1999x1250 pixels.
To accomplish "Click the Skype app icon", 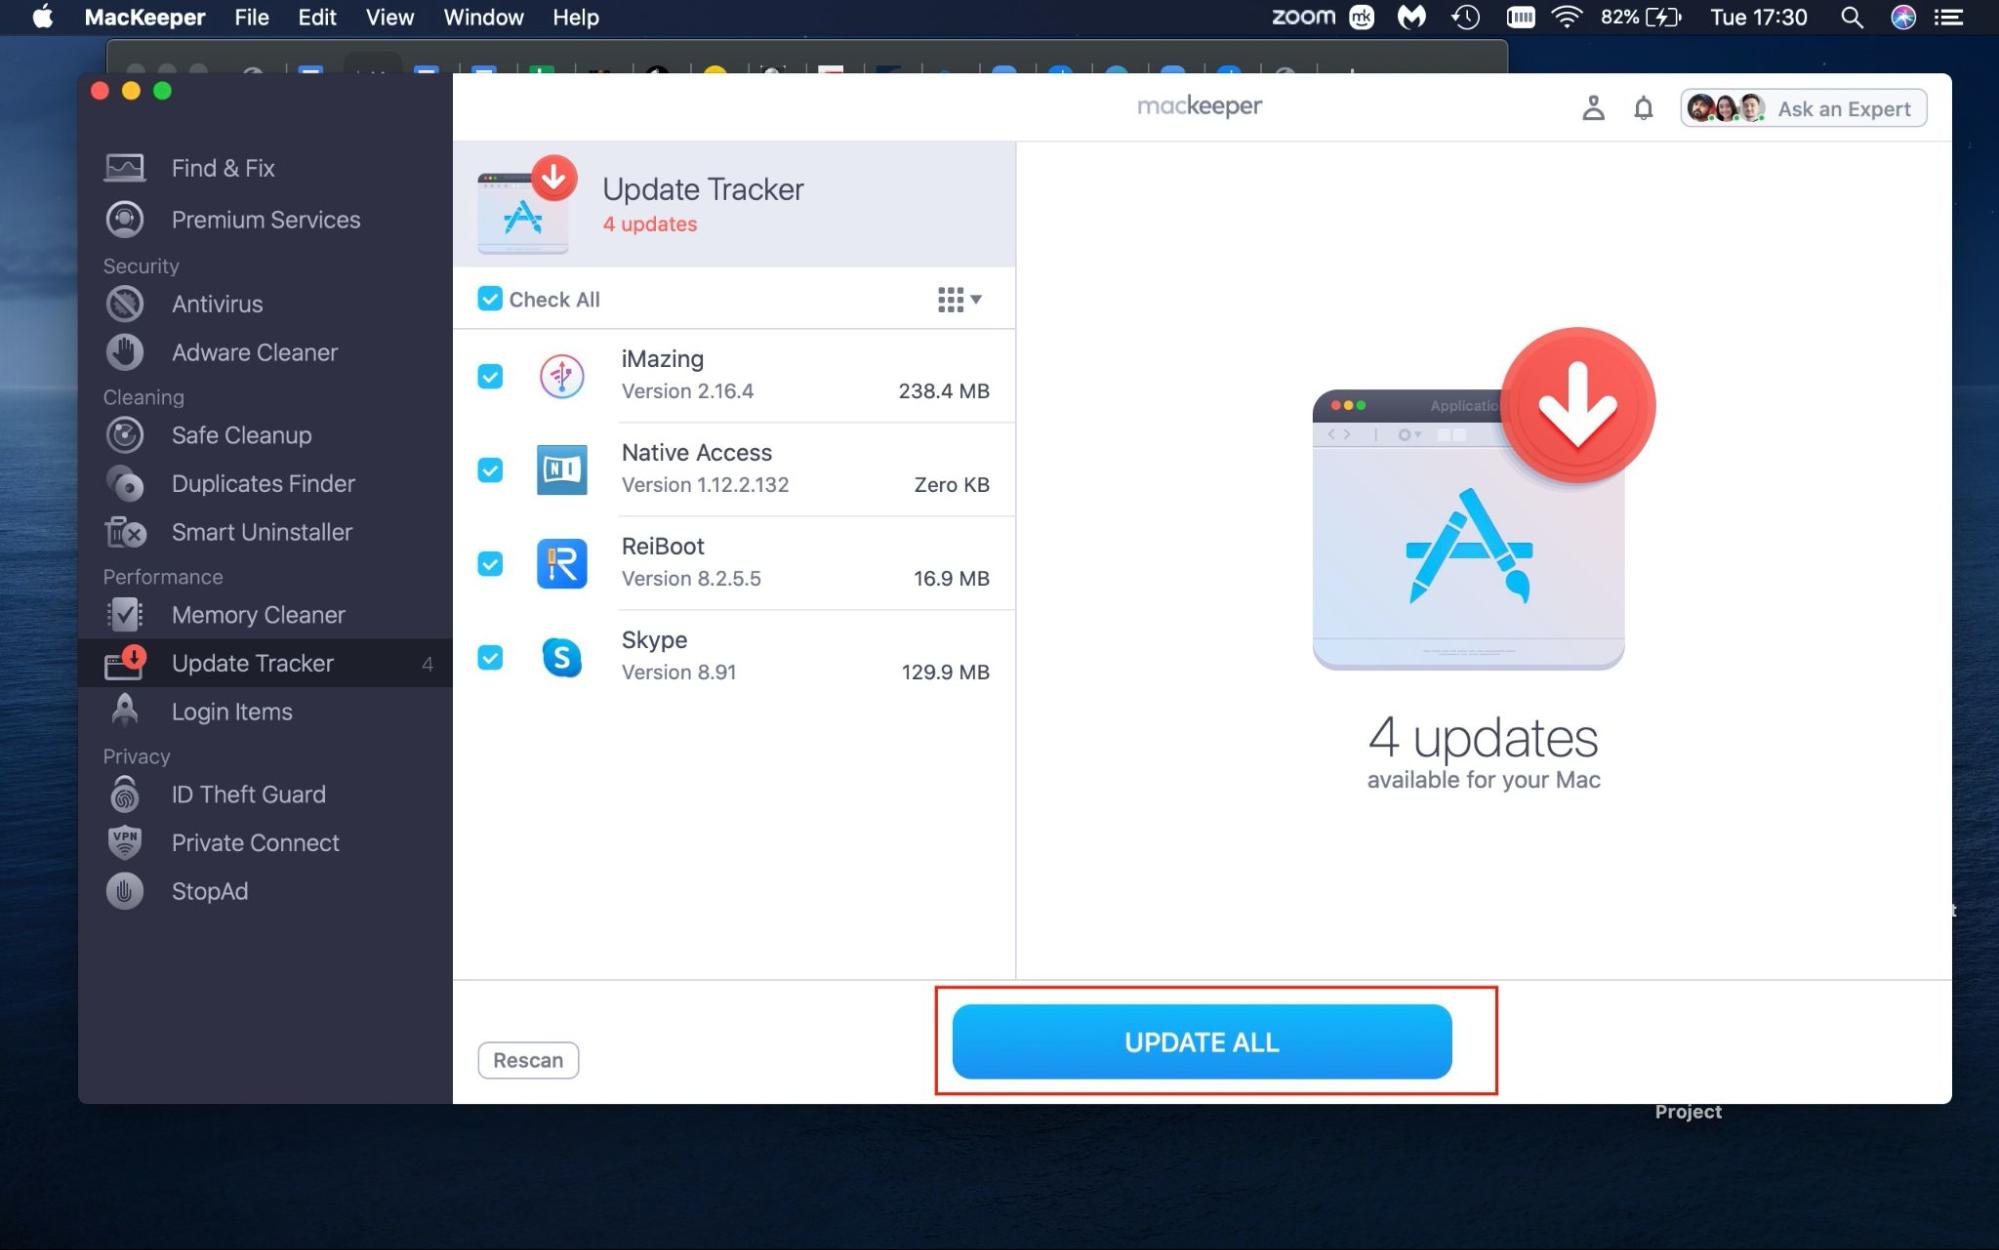I will point(562,657).
